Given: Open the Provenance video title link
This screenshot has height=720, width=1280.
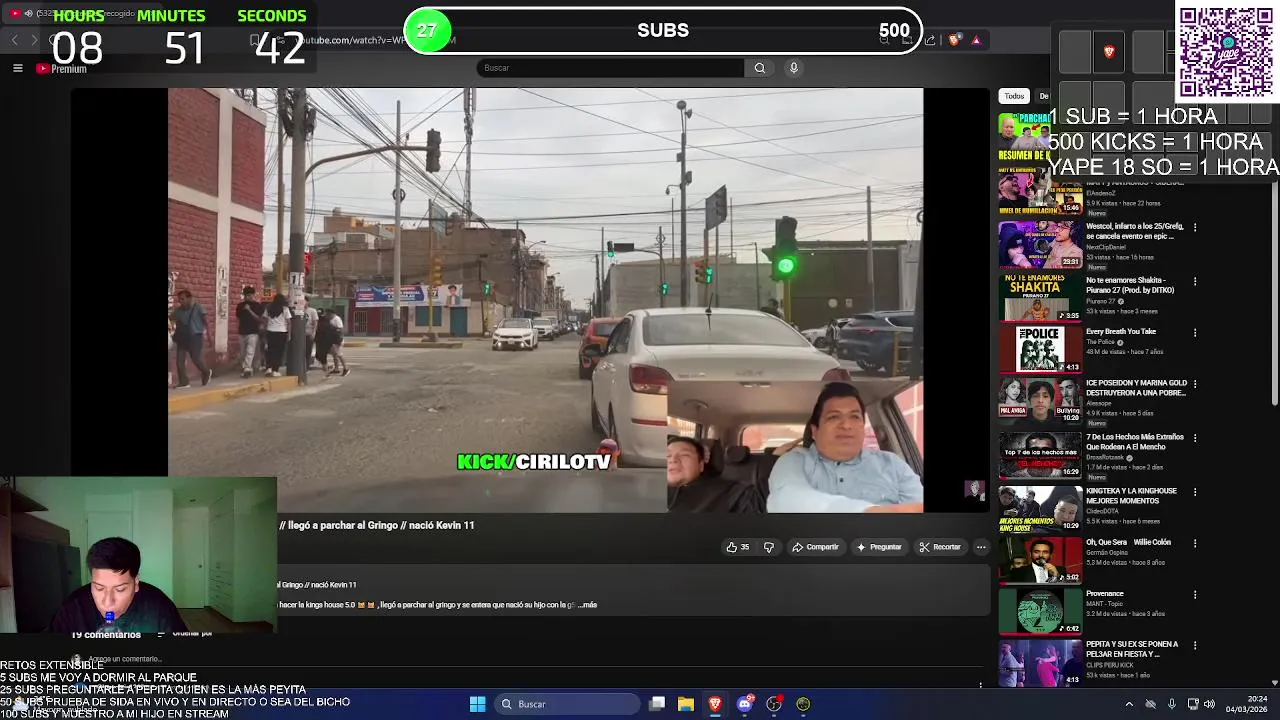Looking at the screenshot, I should click(1105, 594).
